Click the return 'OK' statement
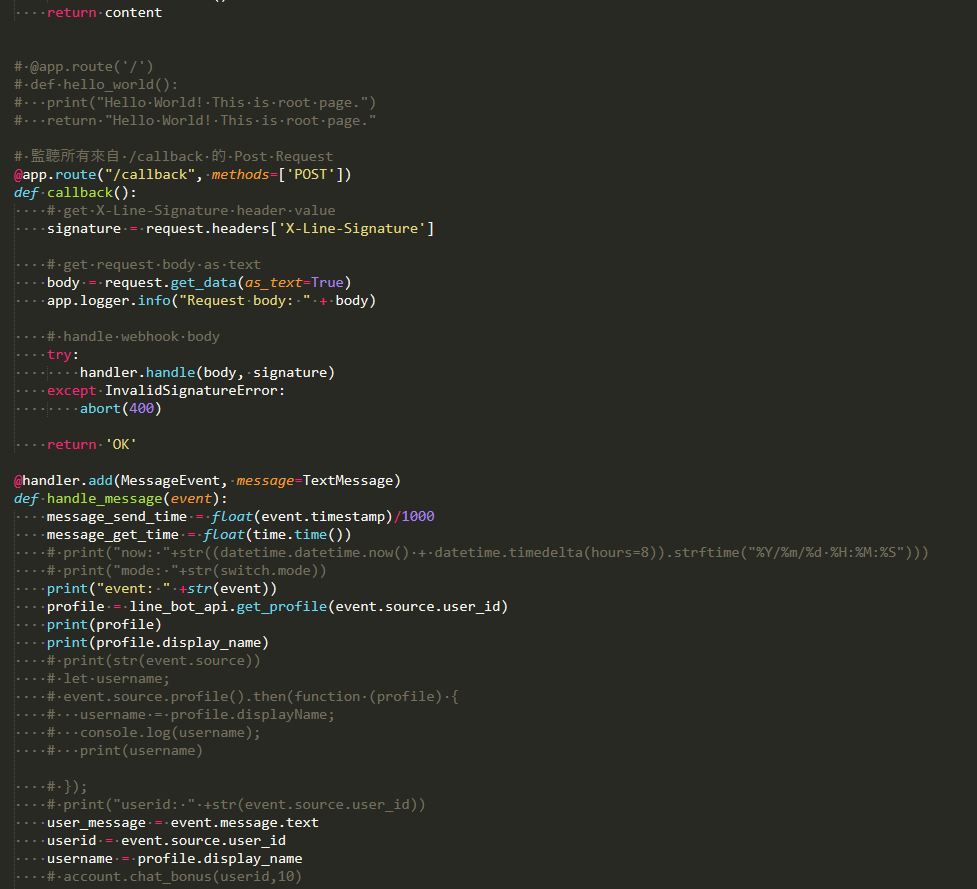 92,445
